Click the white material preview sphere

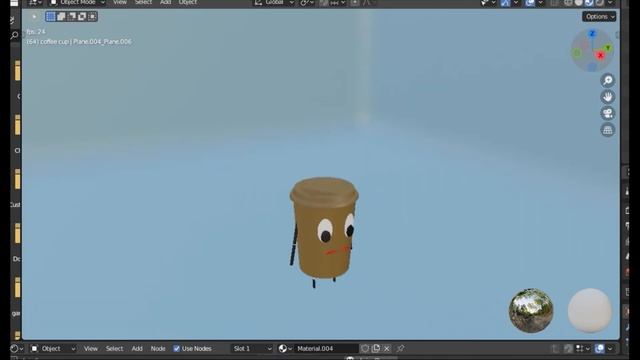click(590, 311)
